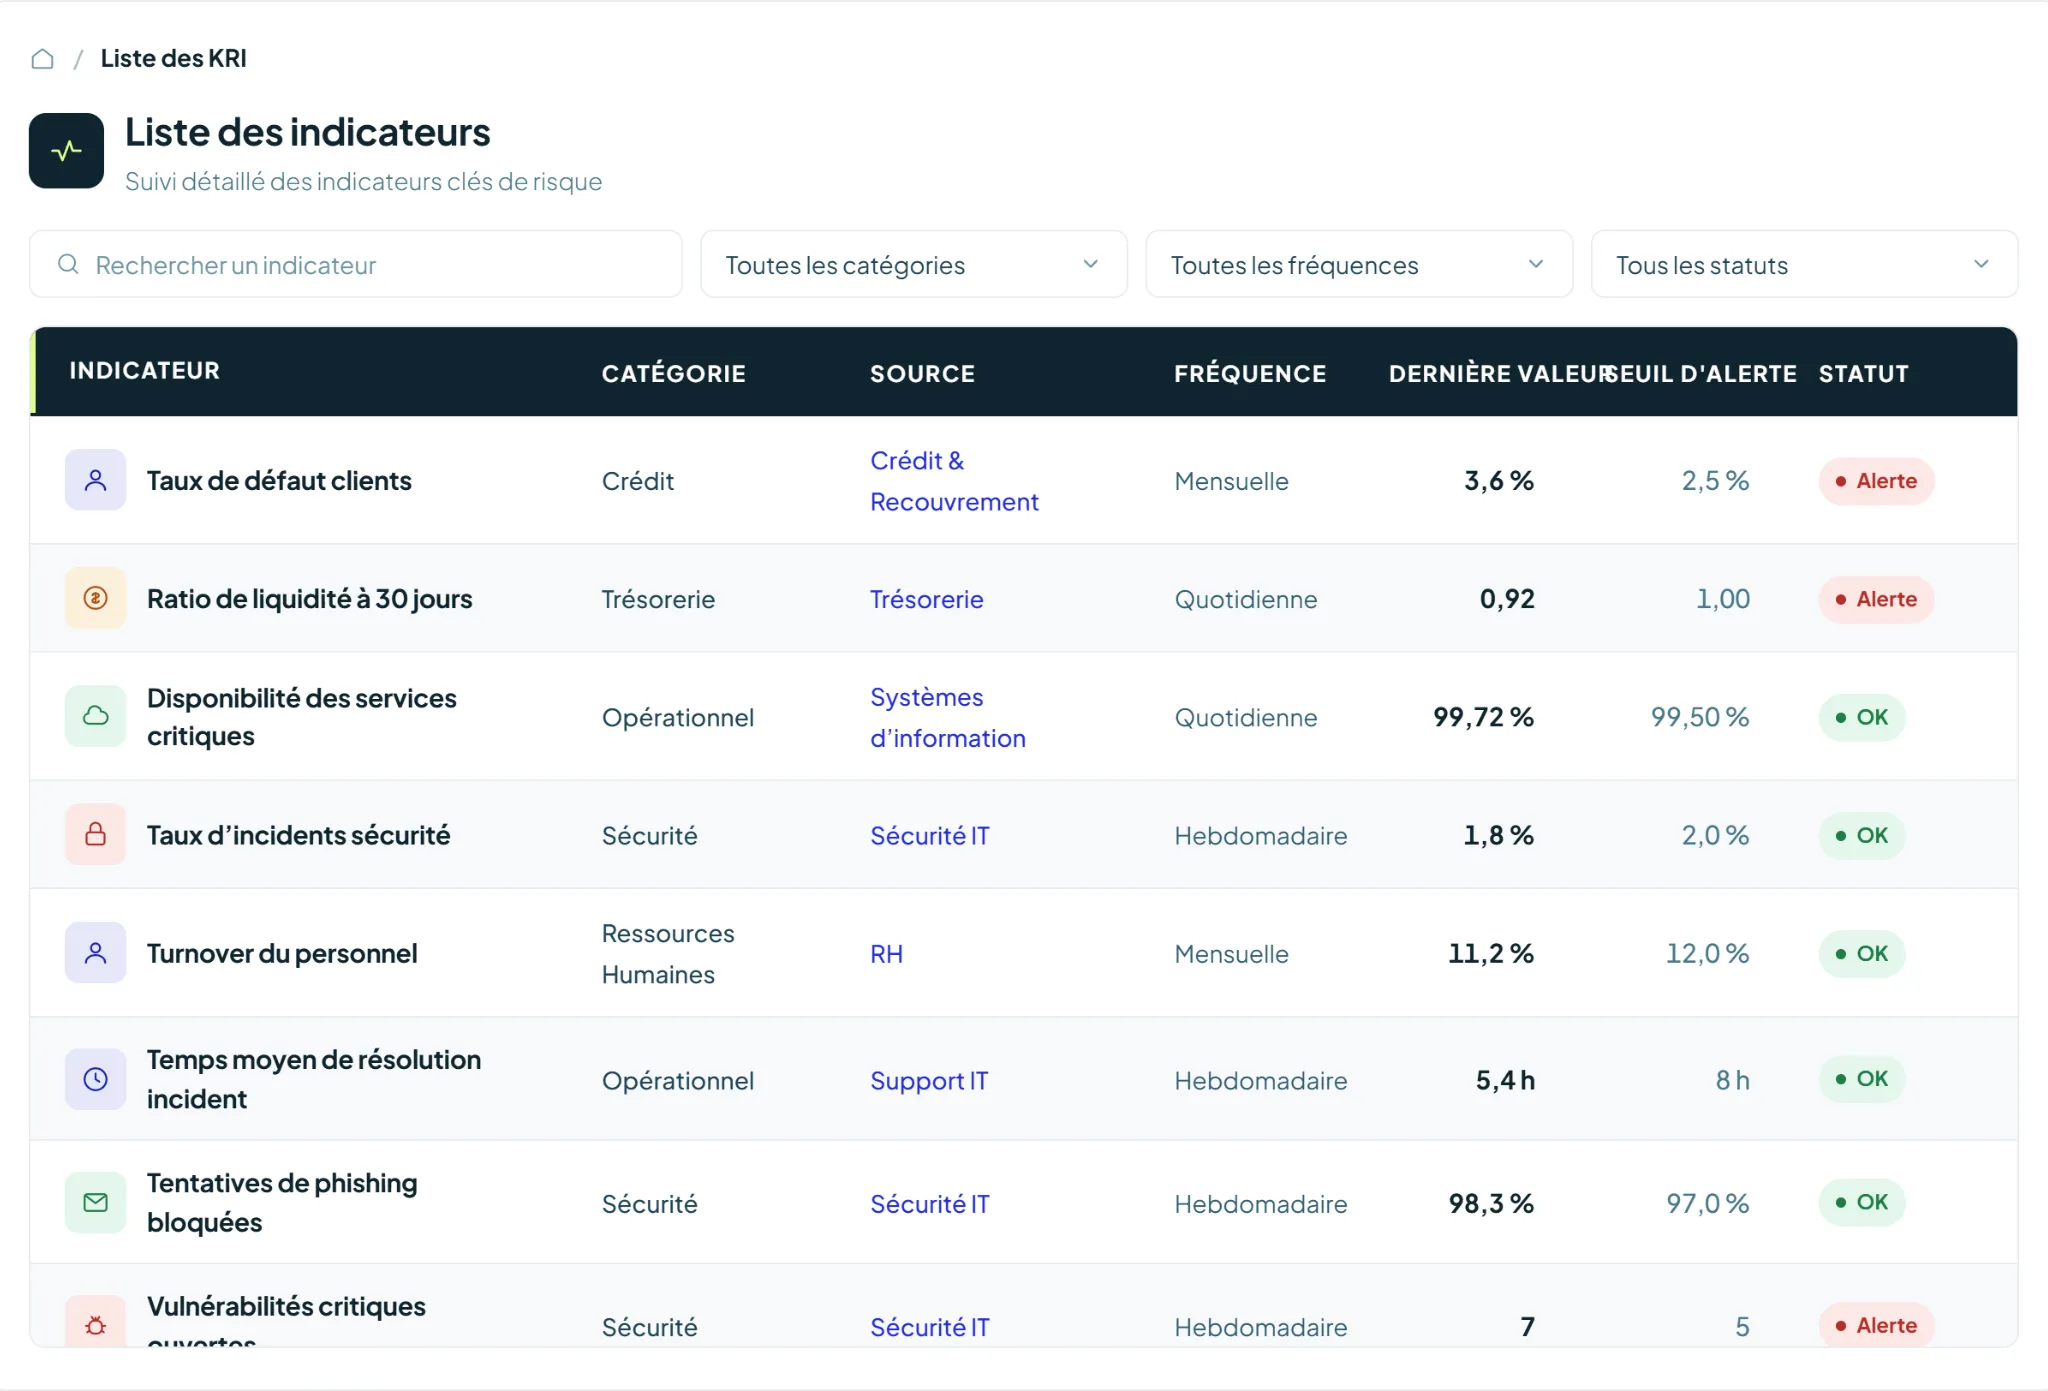Click the person icon for Taux de défaut clients
The image size is (2048, 1391).
[95, 480]
